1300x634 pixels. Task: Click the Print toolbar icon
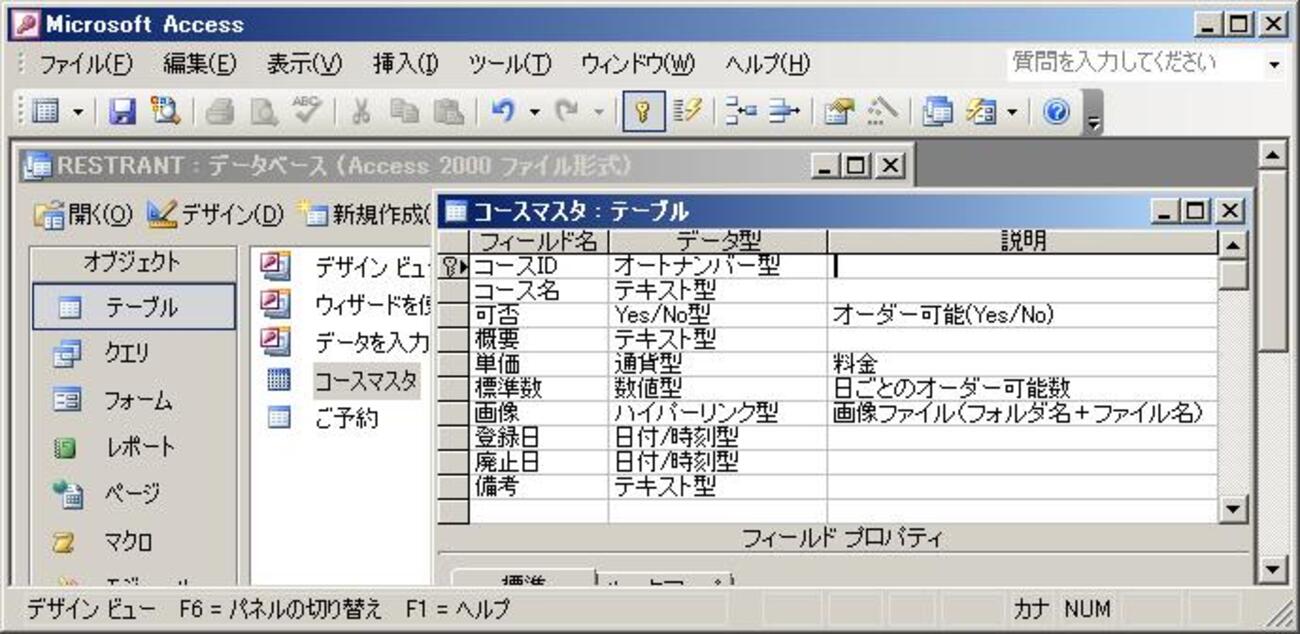coord(219,112)
